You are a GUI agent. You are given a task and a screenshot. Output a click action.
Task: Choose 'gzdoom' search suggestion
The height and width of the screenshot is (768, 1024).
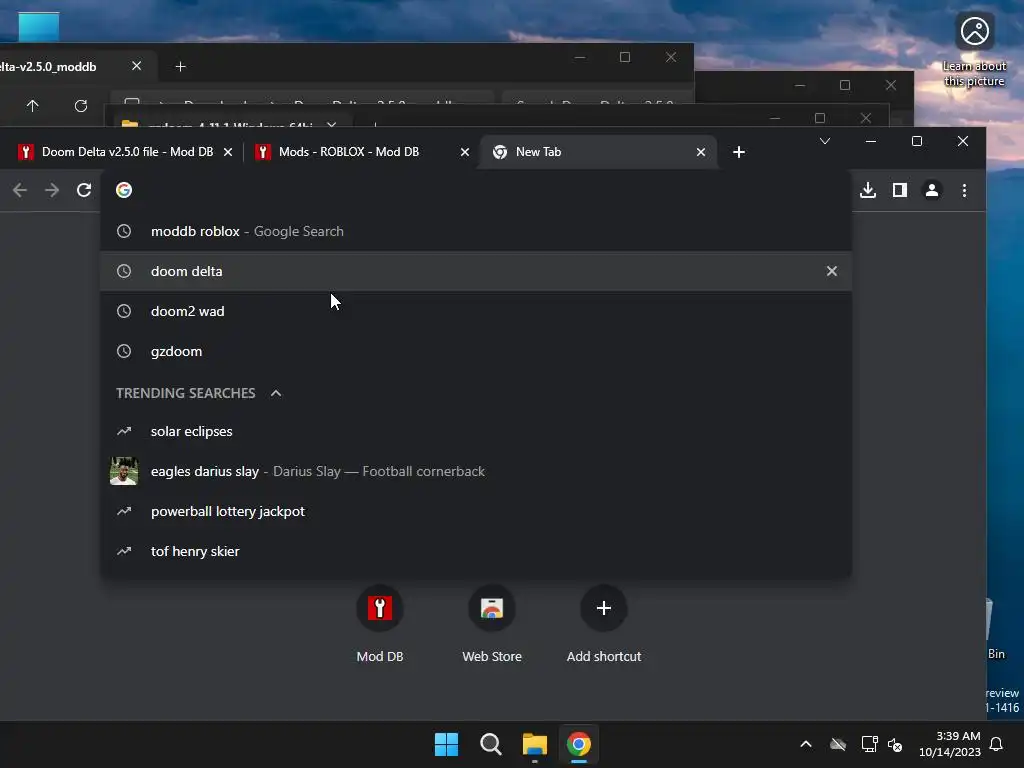click(x=476, y=351)
